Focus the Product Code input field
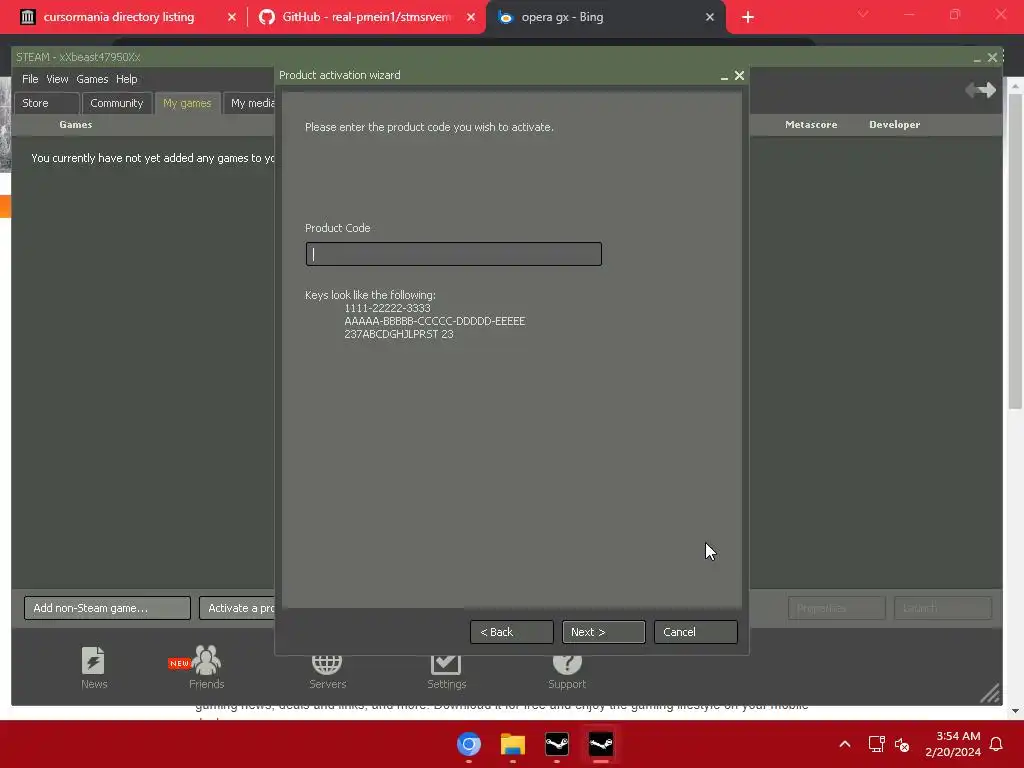Image resolution: width=1024 pixels, height=768 pixels. 453,254
